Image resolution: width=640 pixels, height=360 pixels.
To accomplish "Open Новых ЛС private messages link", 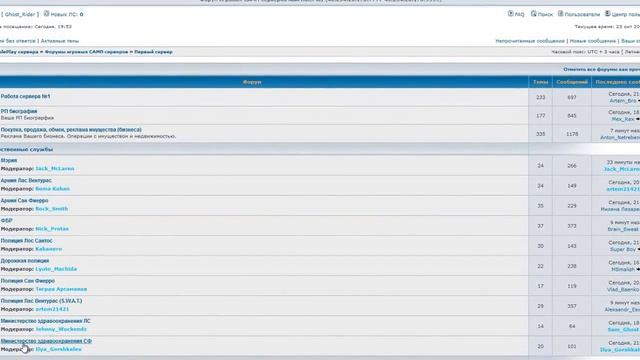I will [67, 14].
